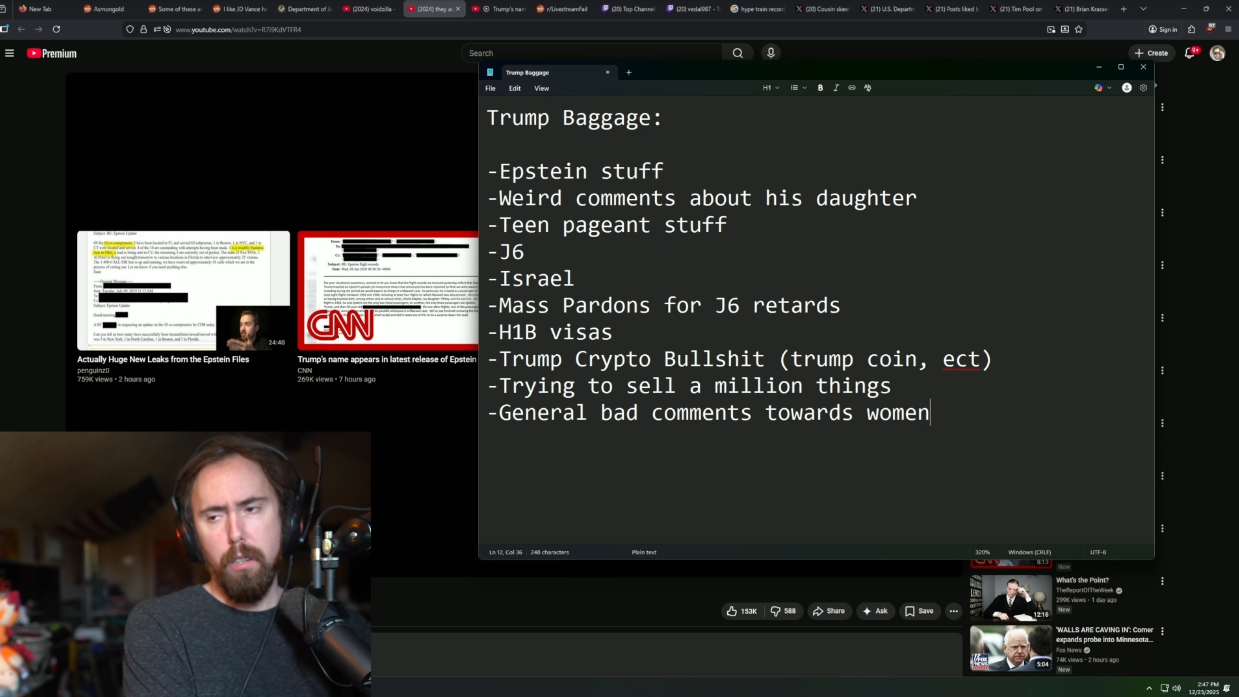
Task: Save the video to a playlist
Action: (x=919, y=611)
